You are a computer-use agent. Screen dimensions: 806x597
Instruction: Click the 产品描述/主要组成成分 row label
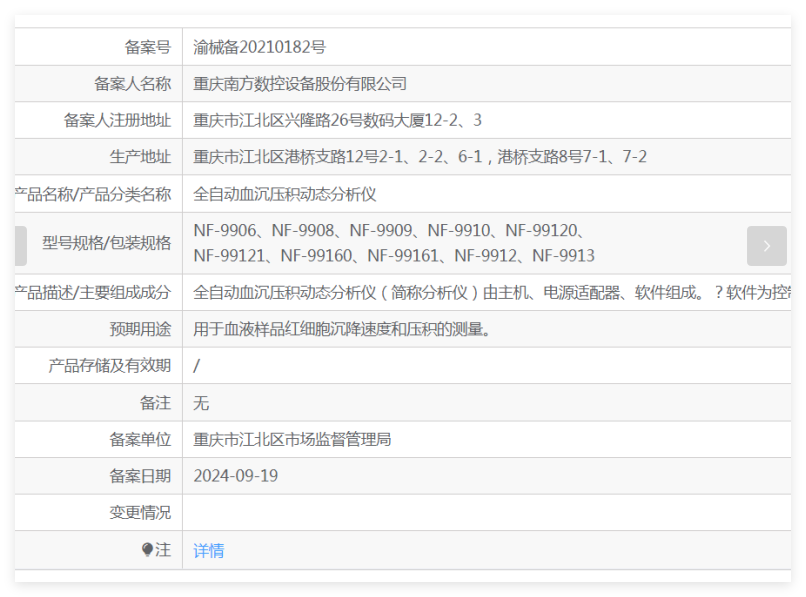(x=93, y=293)
